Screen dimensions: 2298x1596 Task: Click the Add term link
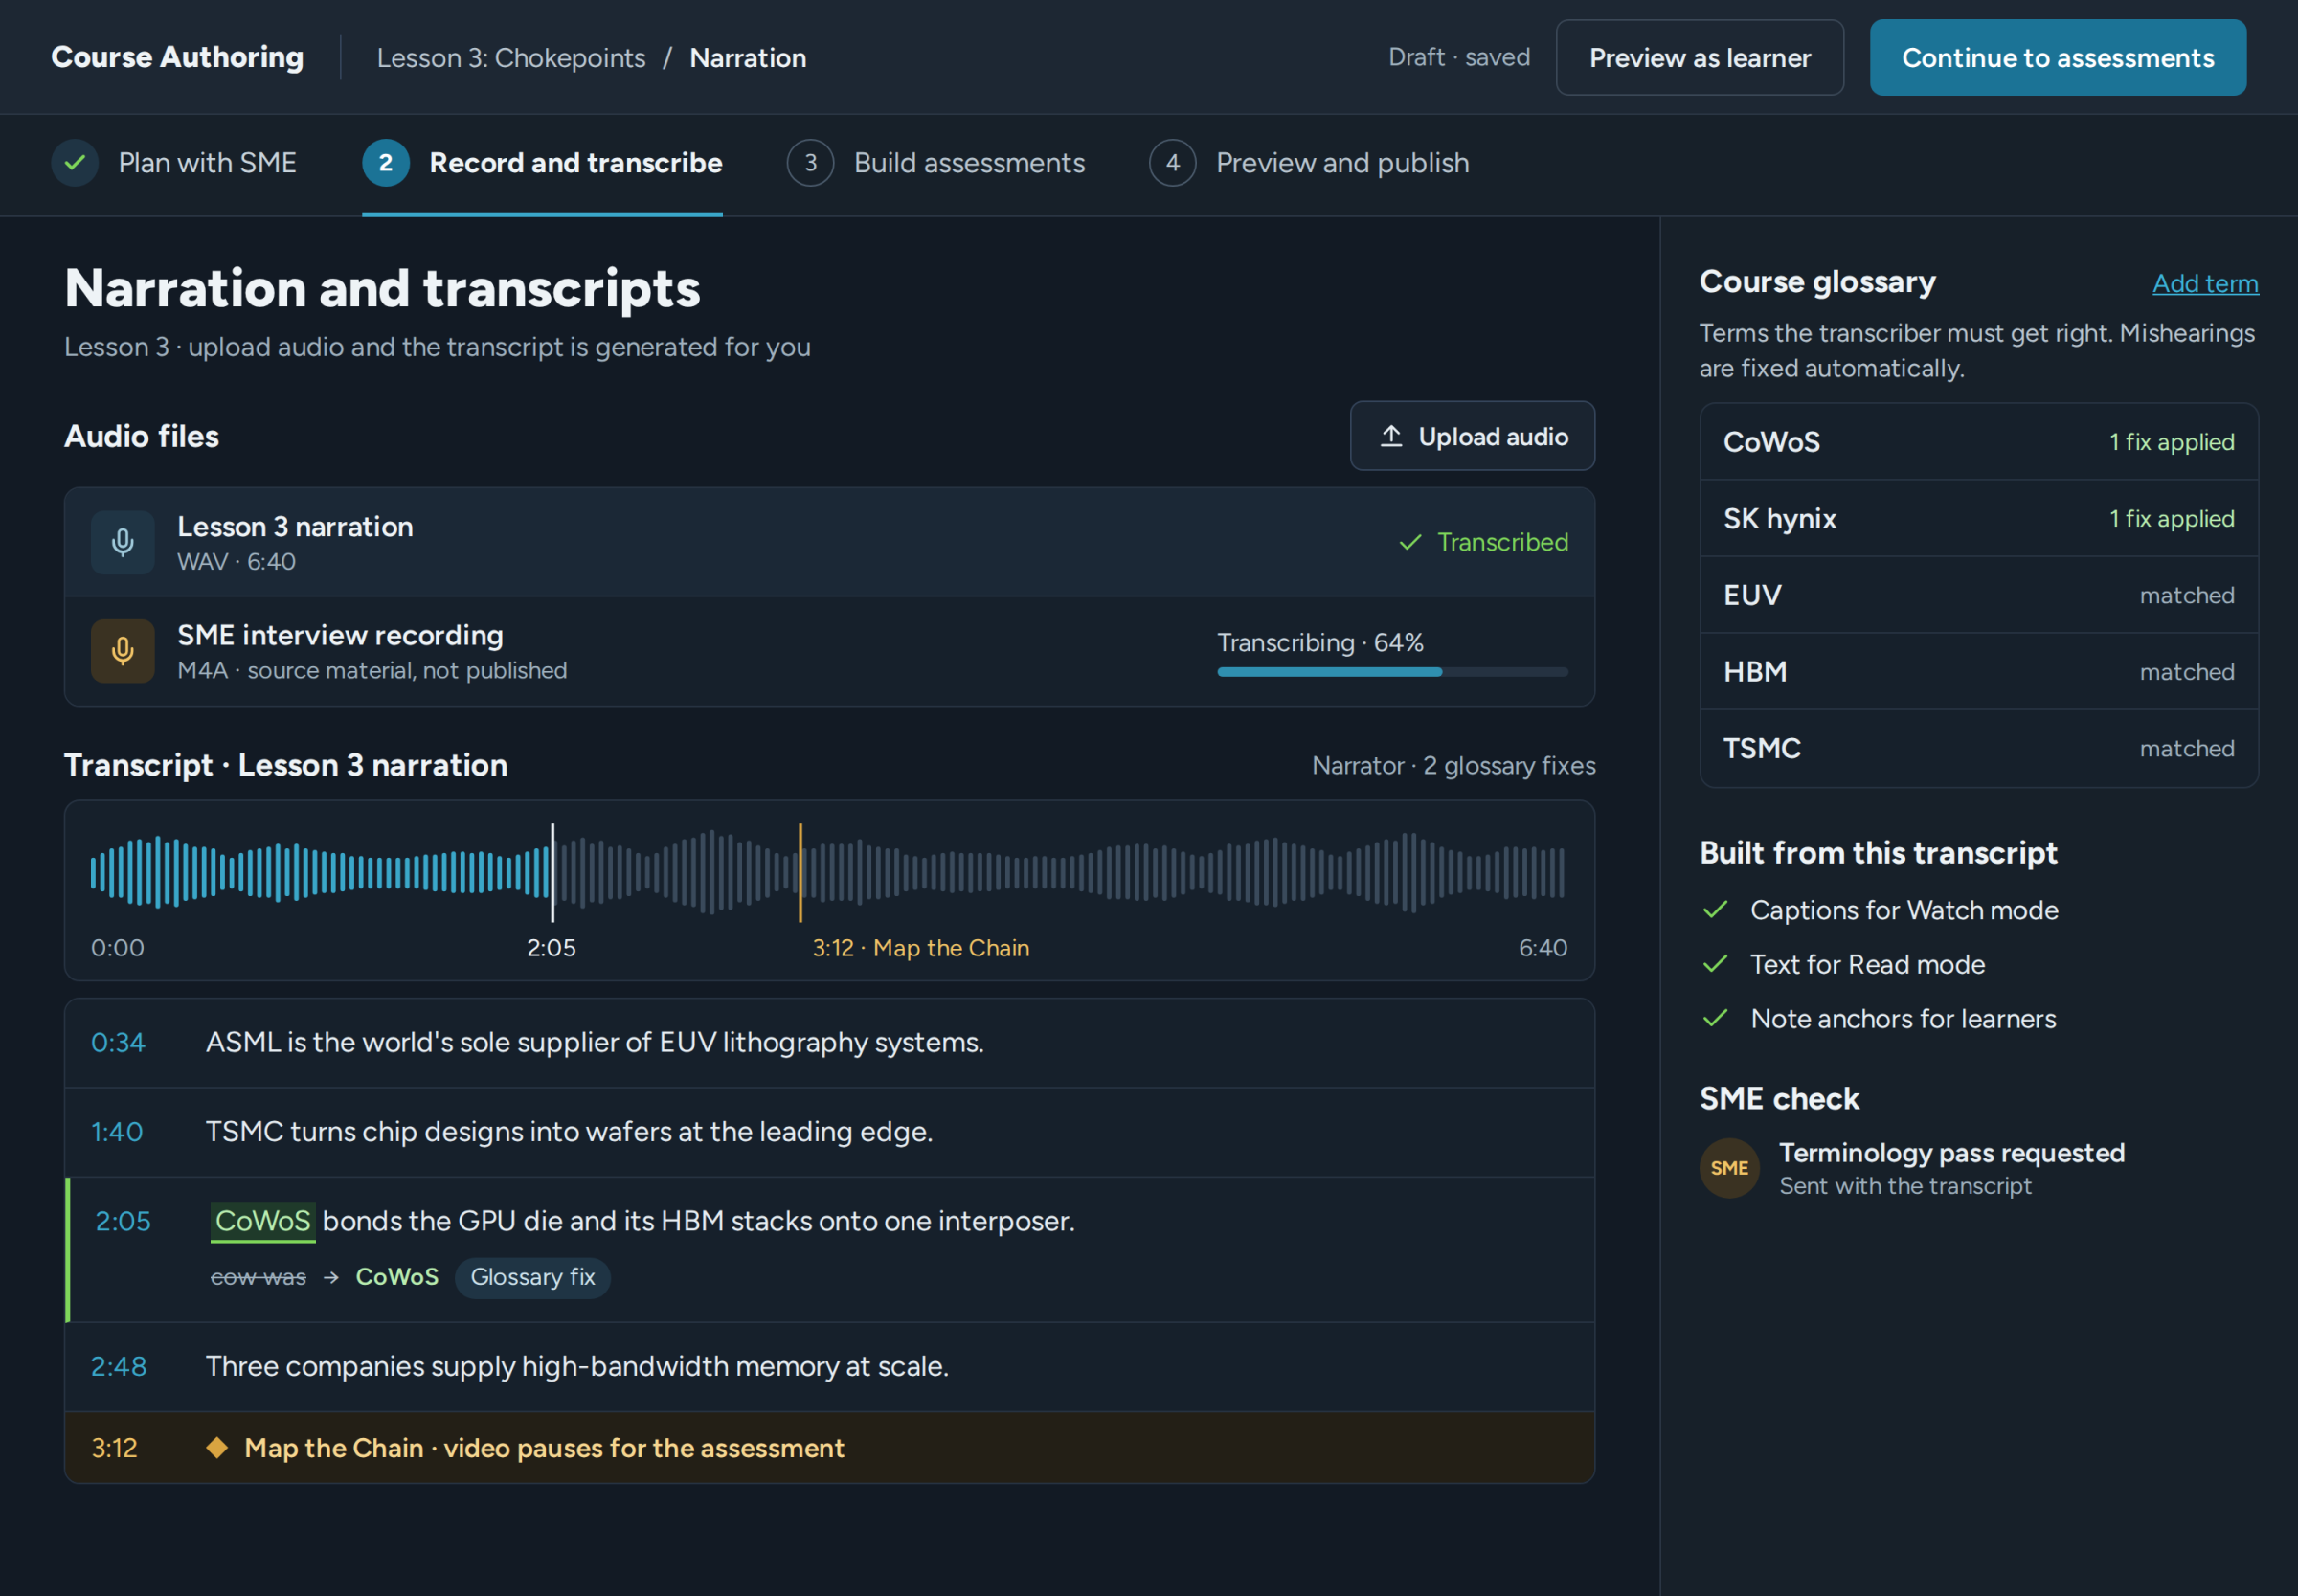click(2205, 284)
